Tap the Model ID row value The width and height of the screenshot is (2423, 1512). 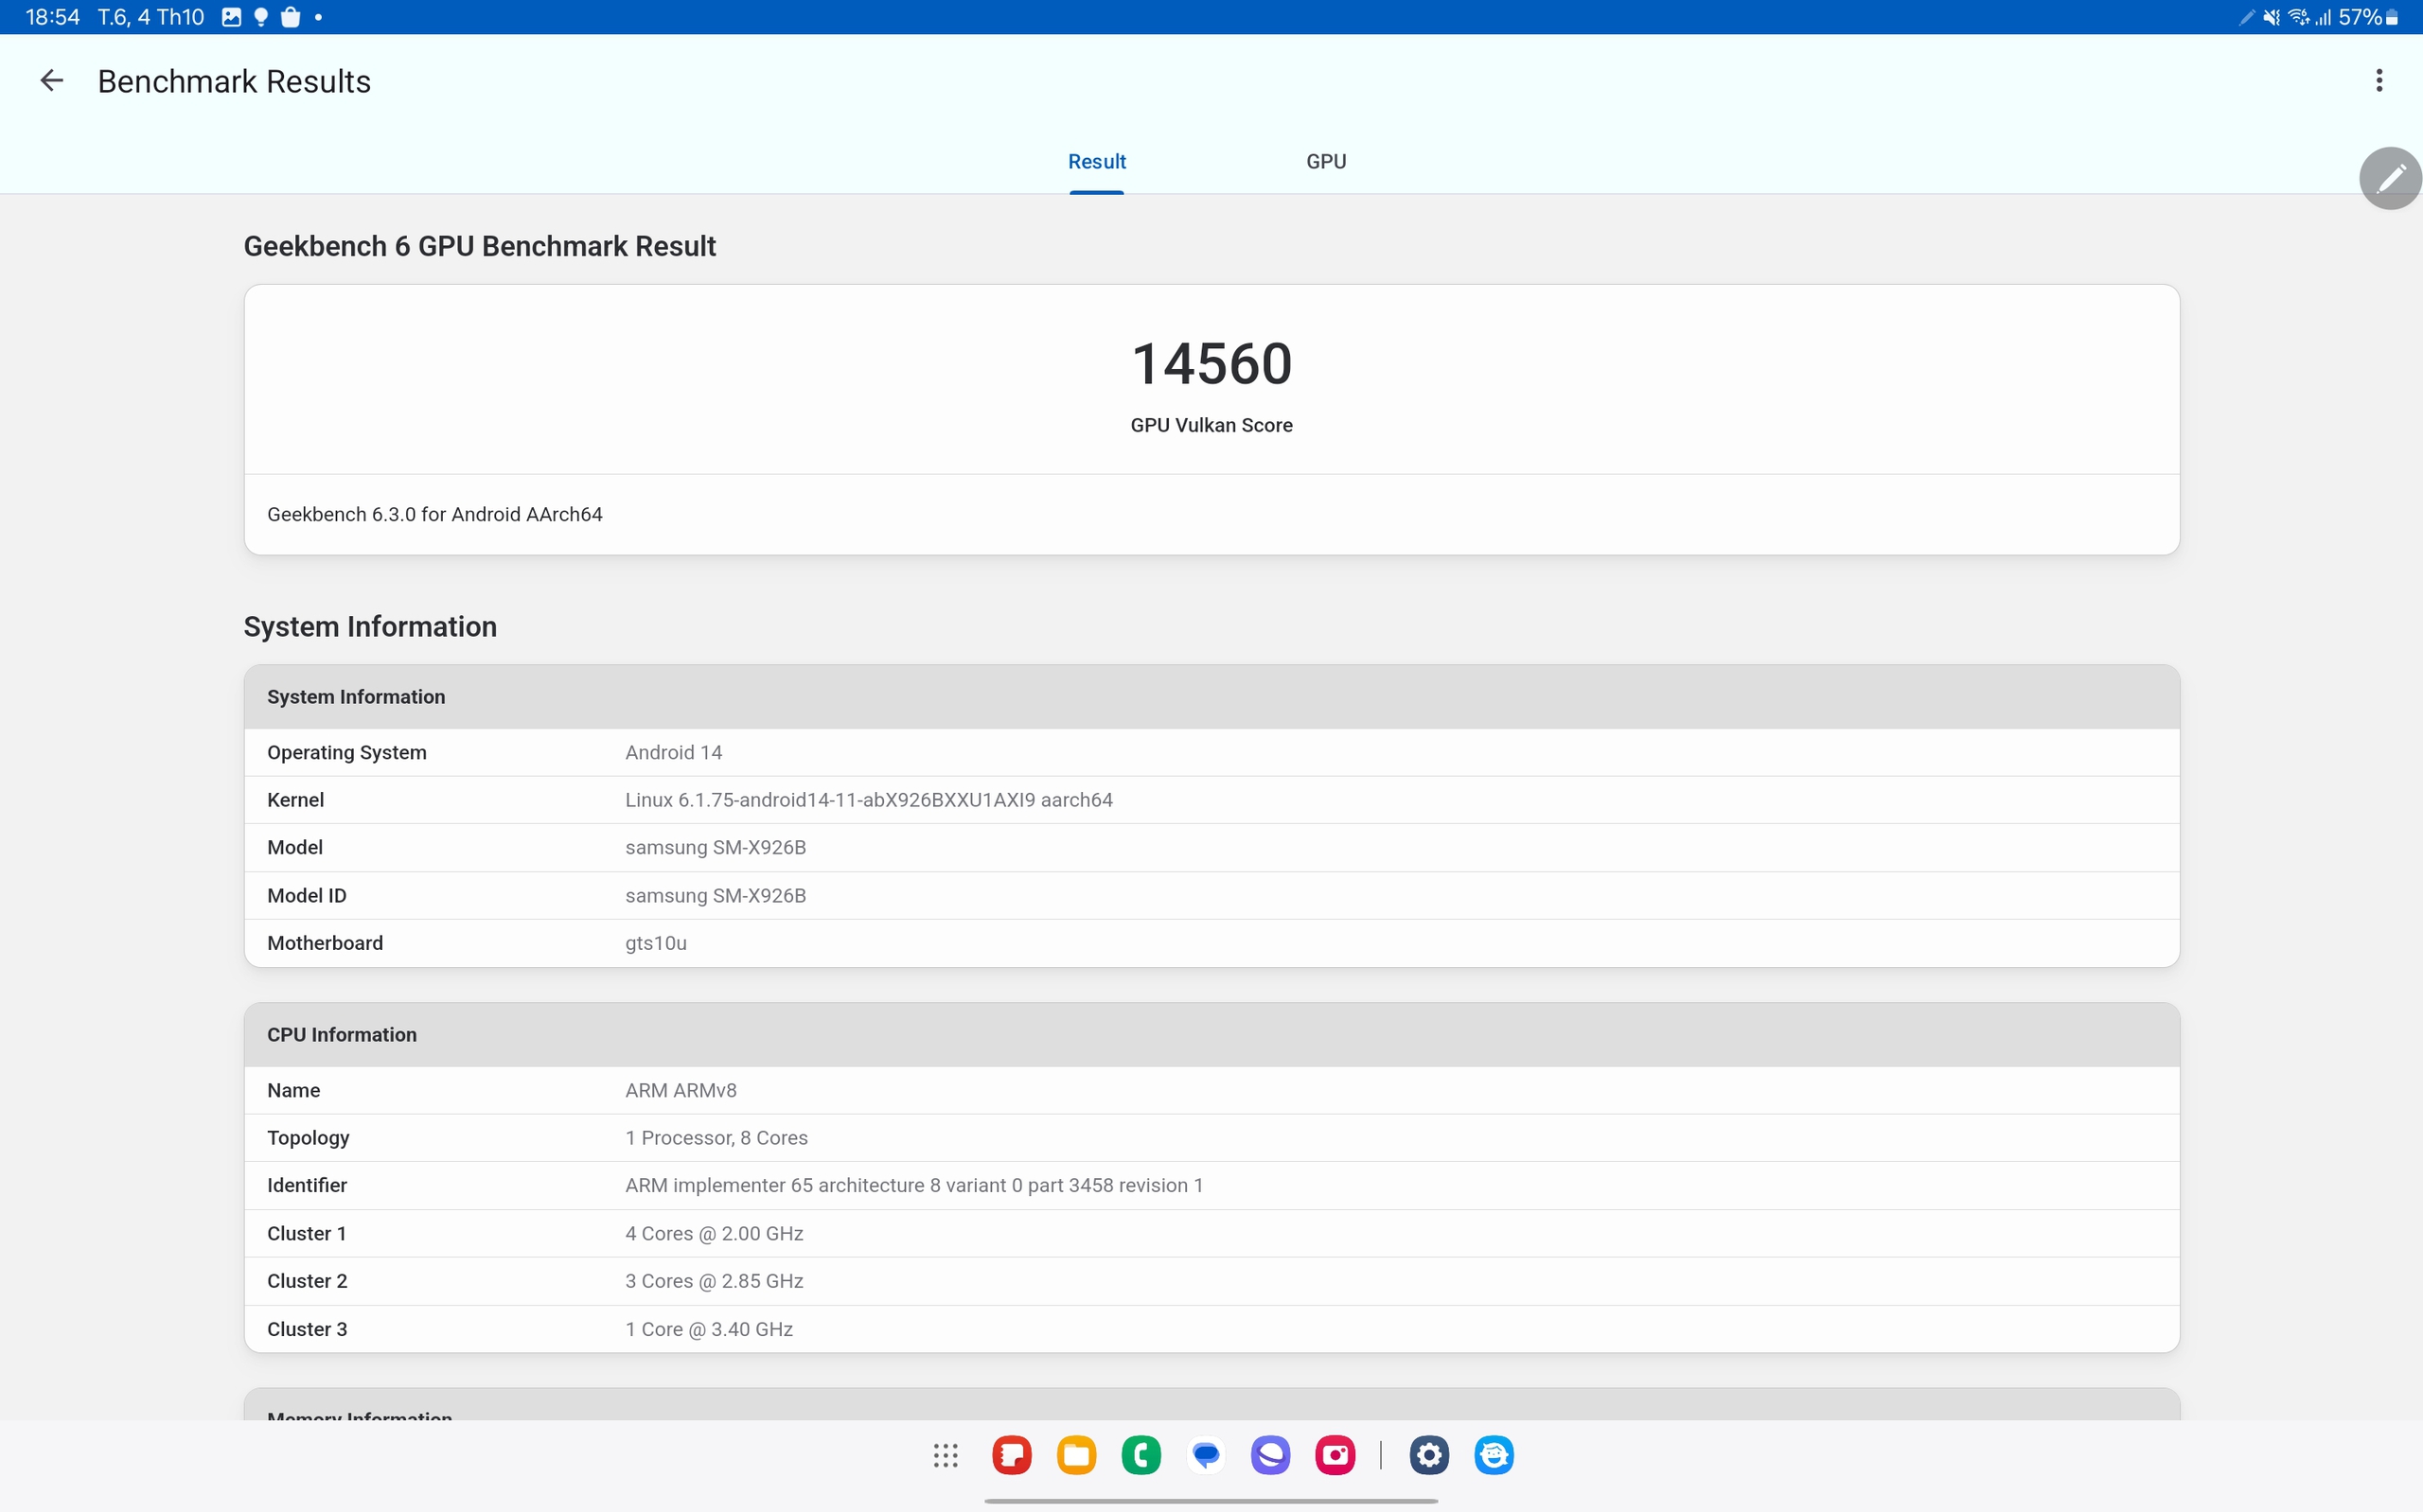point(715,895)
